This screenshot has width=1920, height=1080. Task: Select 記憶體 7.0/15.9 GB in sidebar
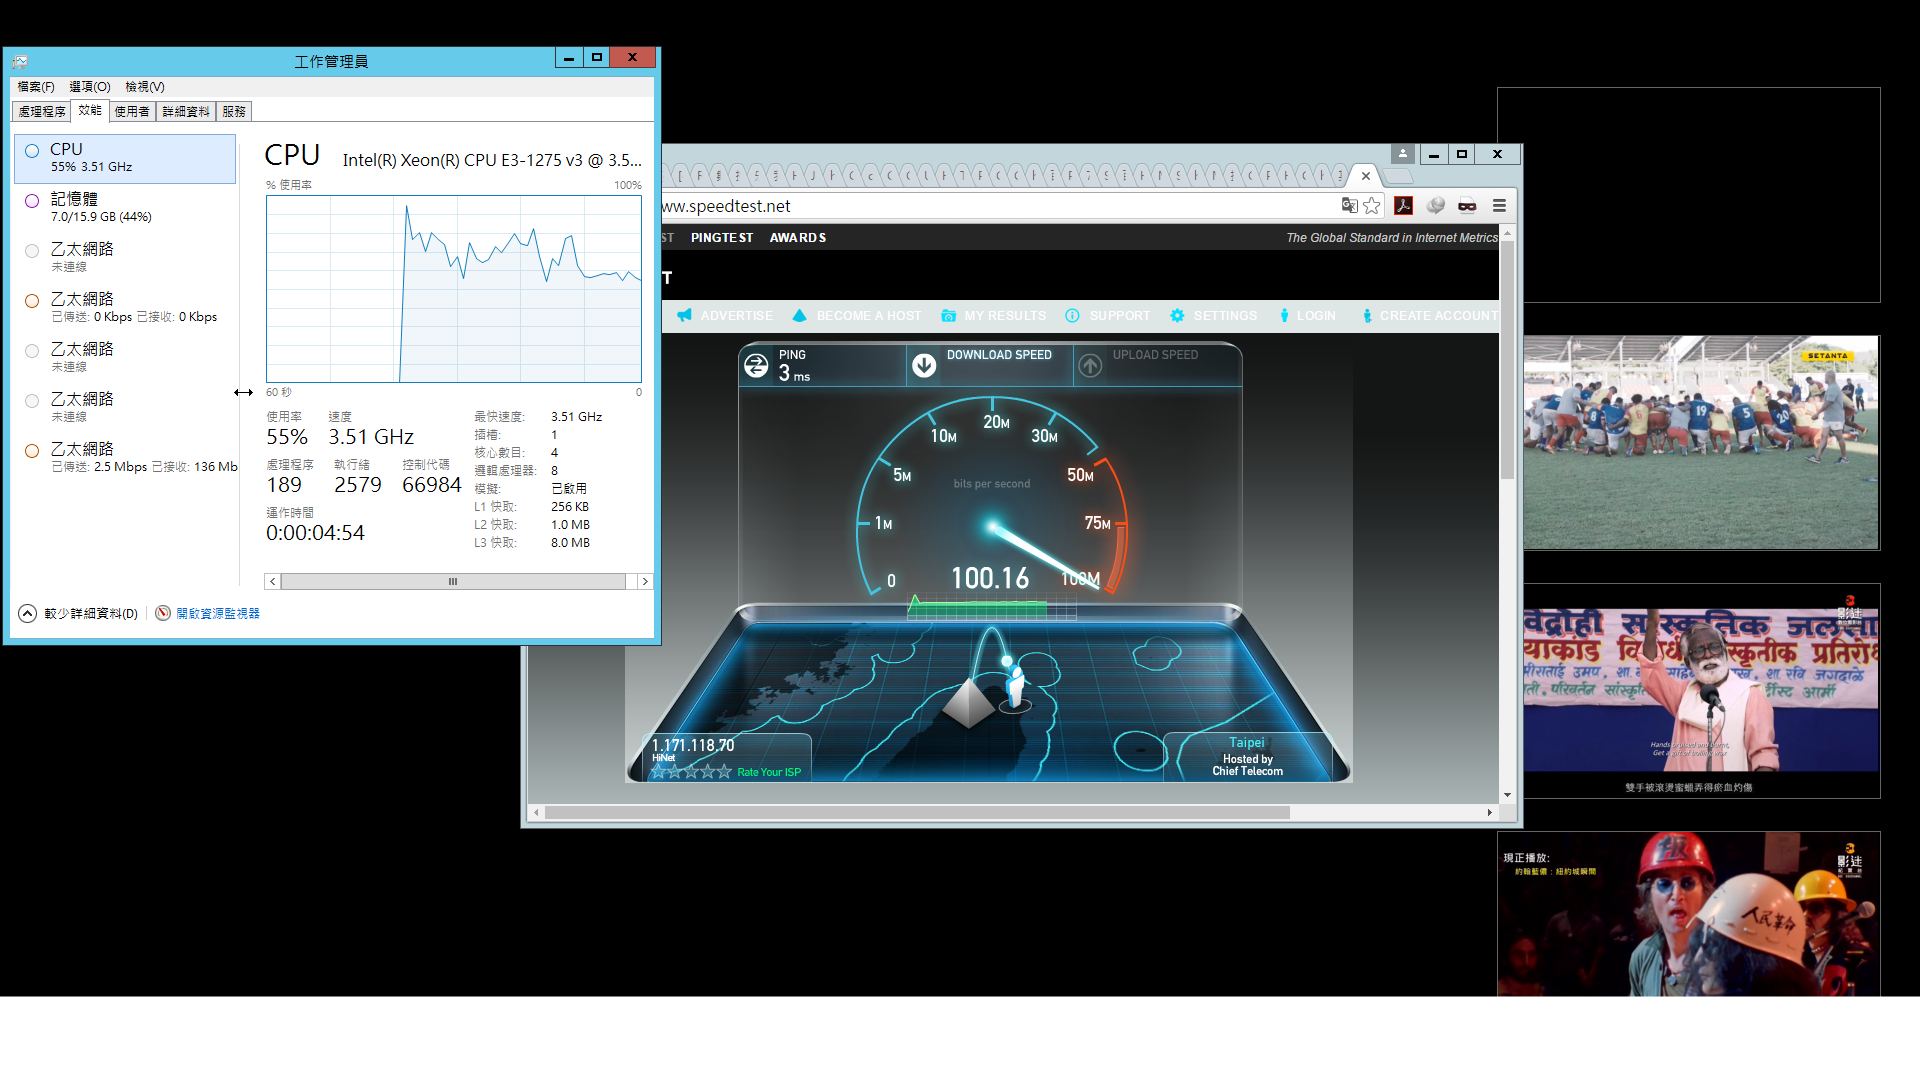coord(125,208)
